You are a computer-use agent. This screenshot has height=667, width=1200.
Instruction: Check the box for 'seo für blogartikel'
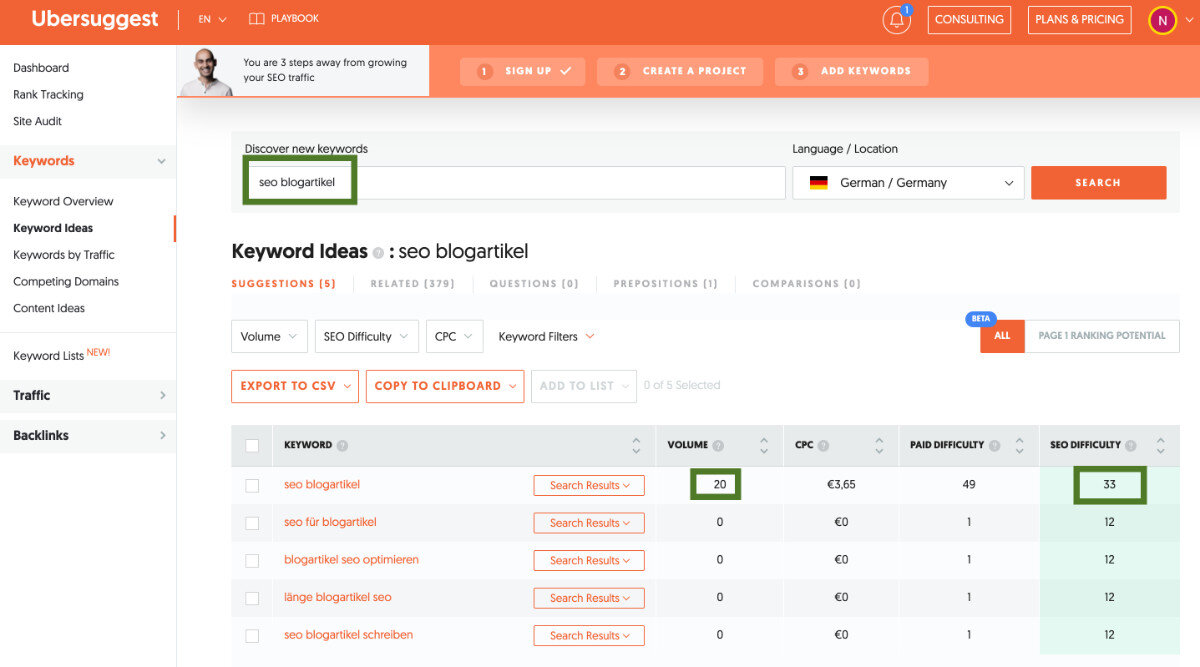(252, 523)
